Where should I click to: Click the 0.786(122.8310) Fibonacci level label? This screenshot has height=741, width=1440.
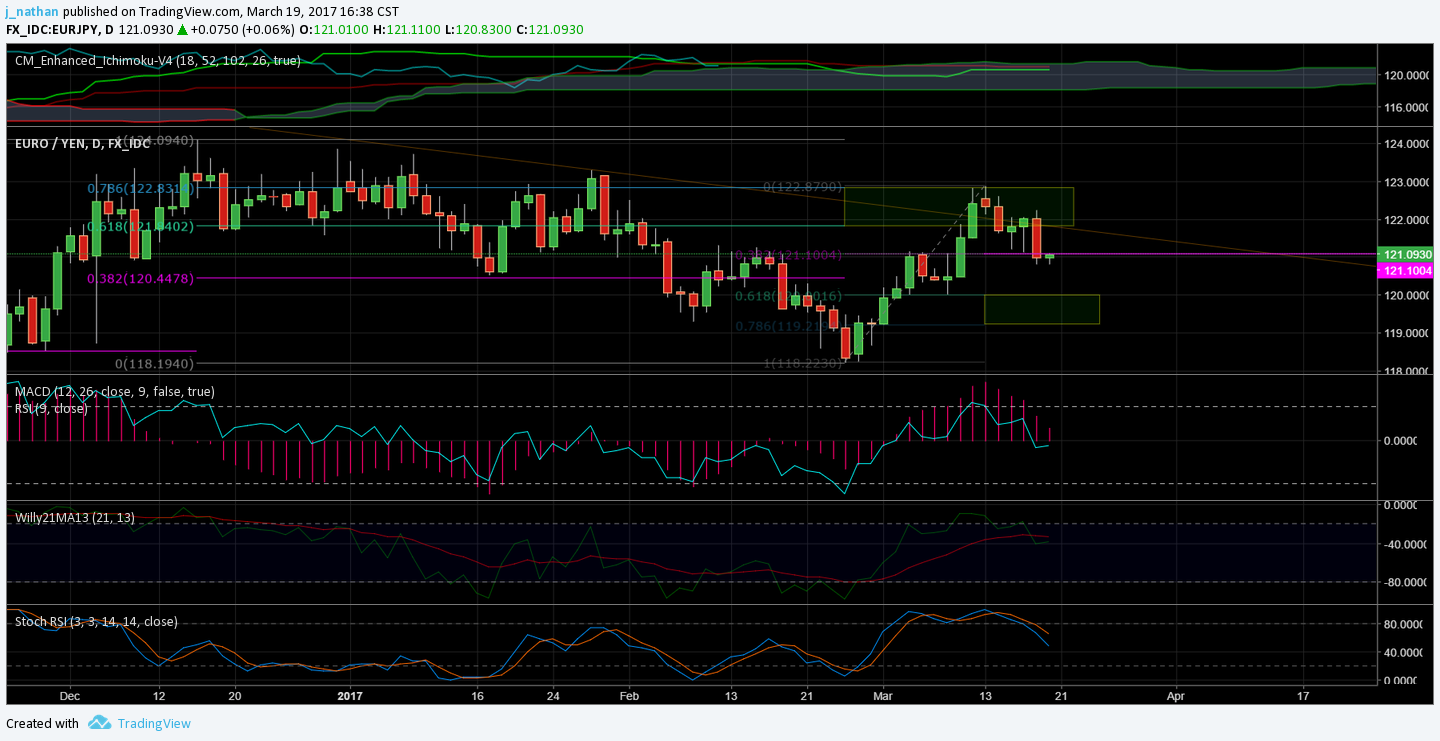(140, 188)
